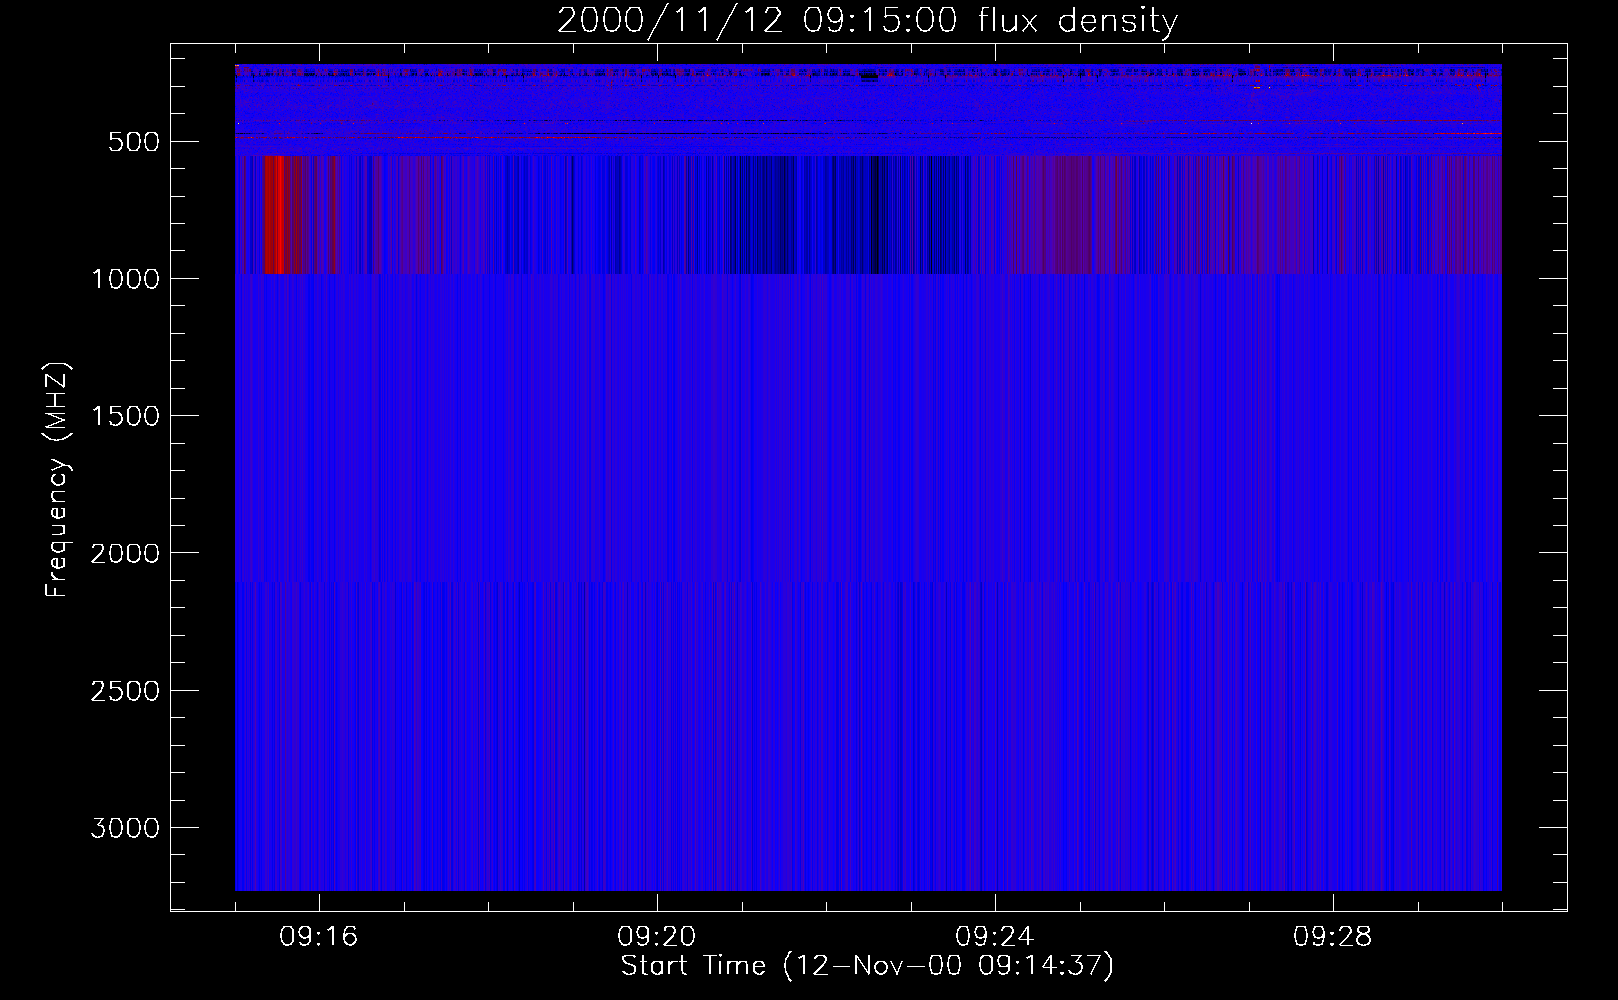Select the 3000 frequency tick label
This screenshot has height=1000, width=1618.
click(x=125, y=828)
